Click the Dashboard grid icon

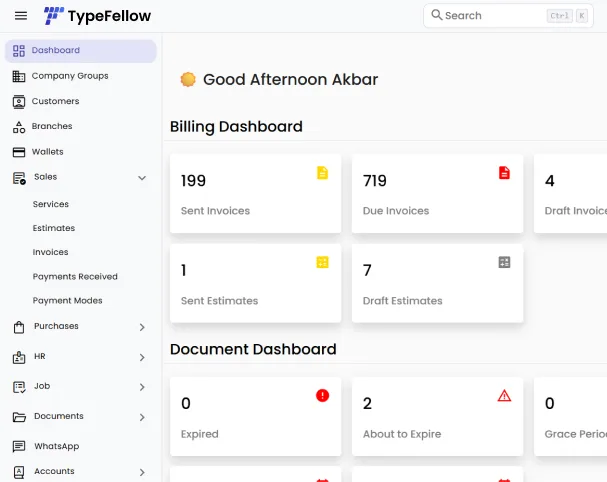[x=19, y=51]
